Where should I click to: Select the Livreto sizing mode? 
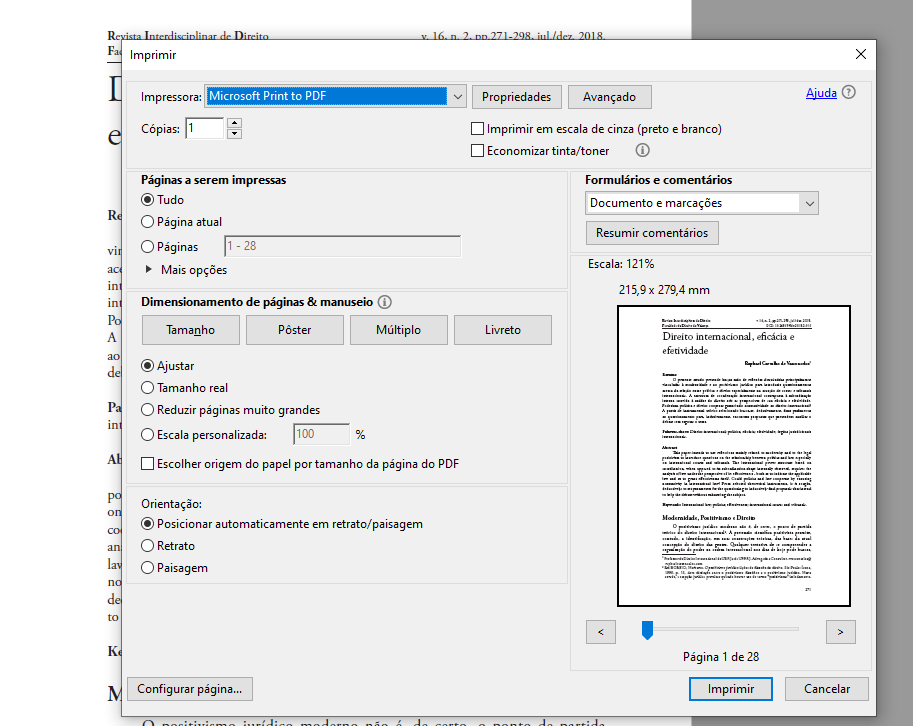coord(503,330)
